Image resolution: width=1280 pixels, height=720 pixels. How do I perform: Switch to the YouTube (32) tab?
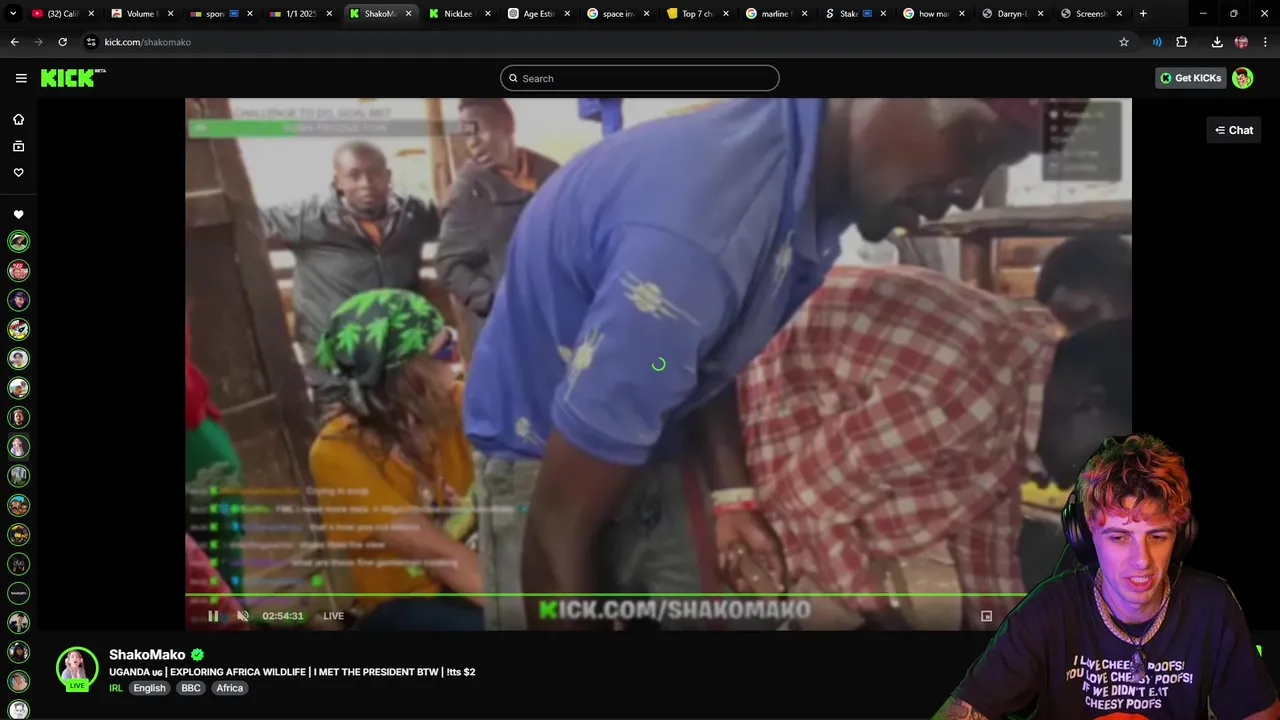(62, 14)
